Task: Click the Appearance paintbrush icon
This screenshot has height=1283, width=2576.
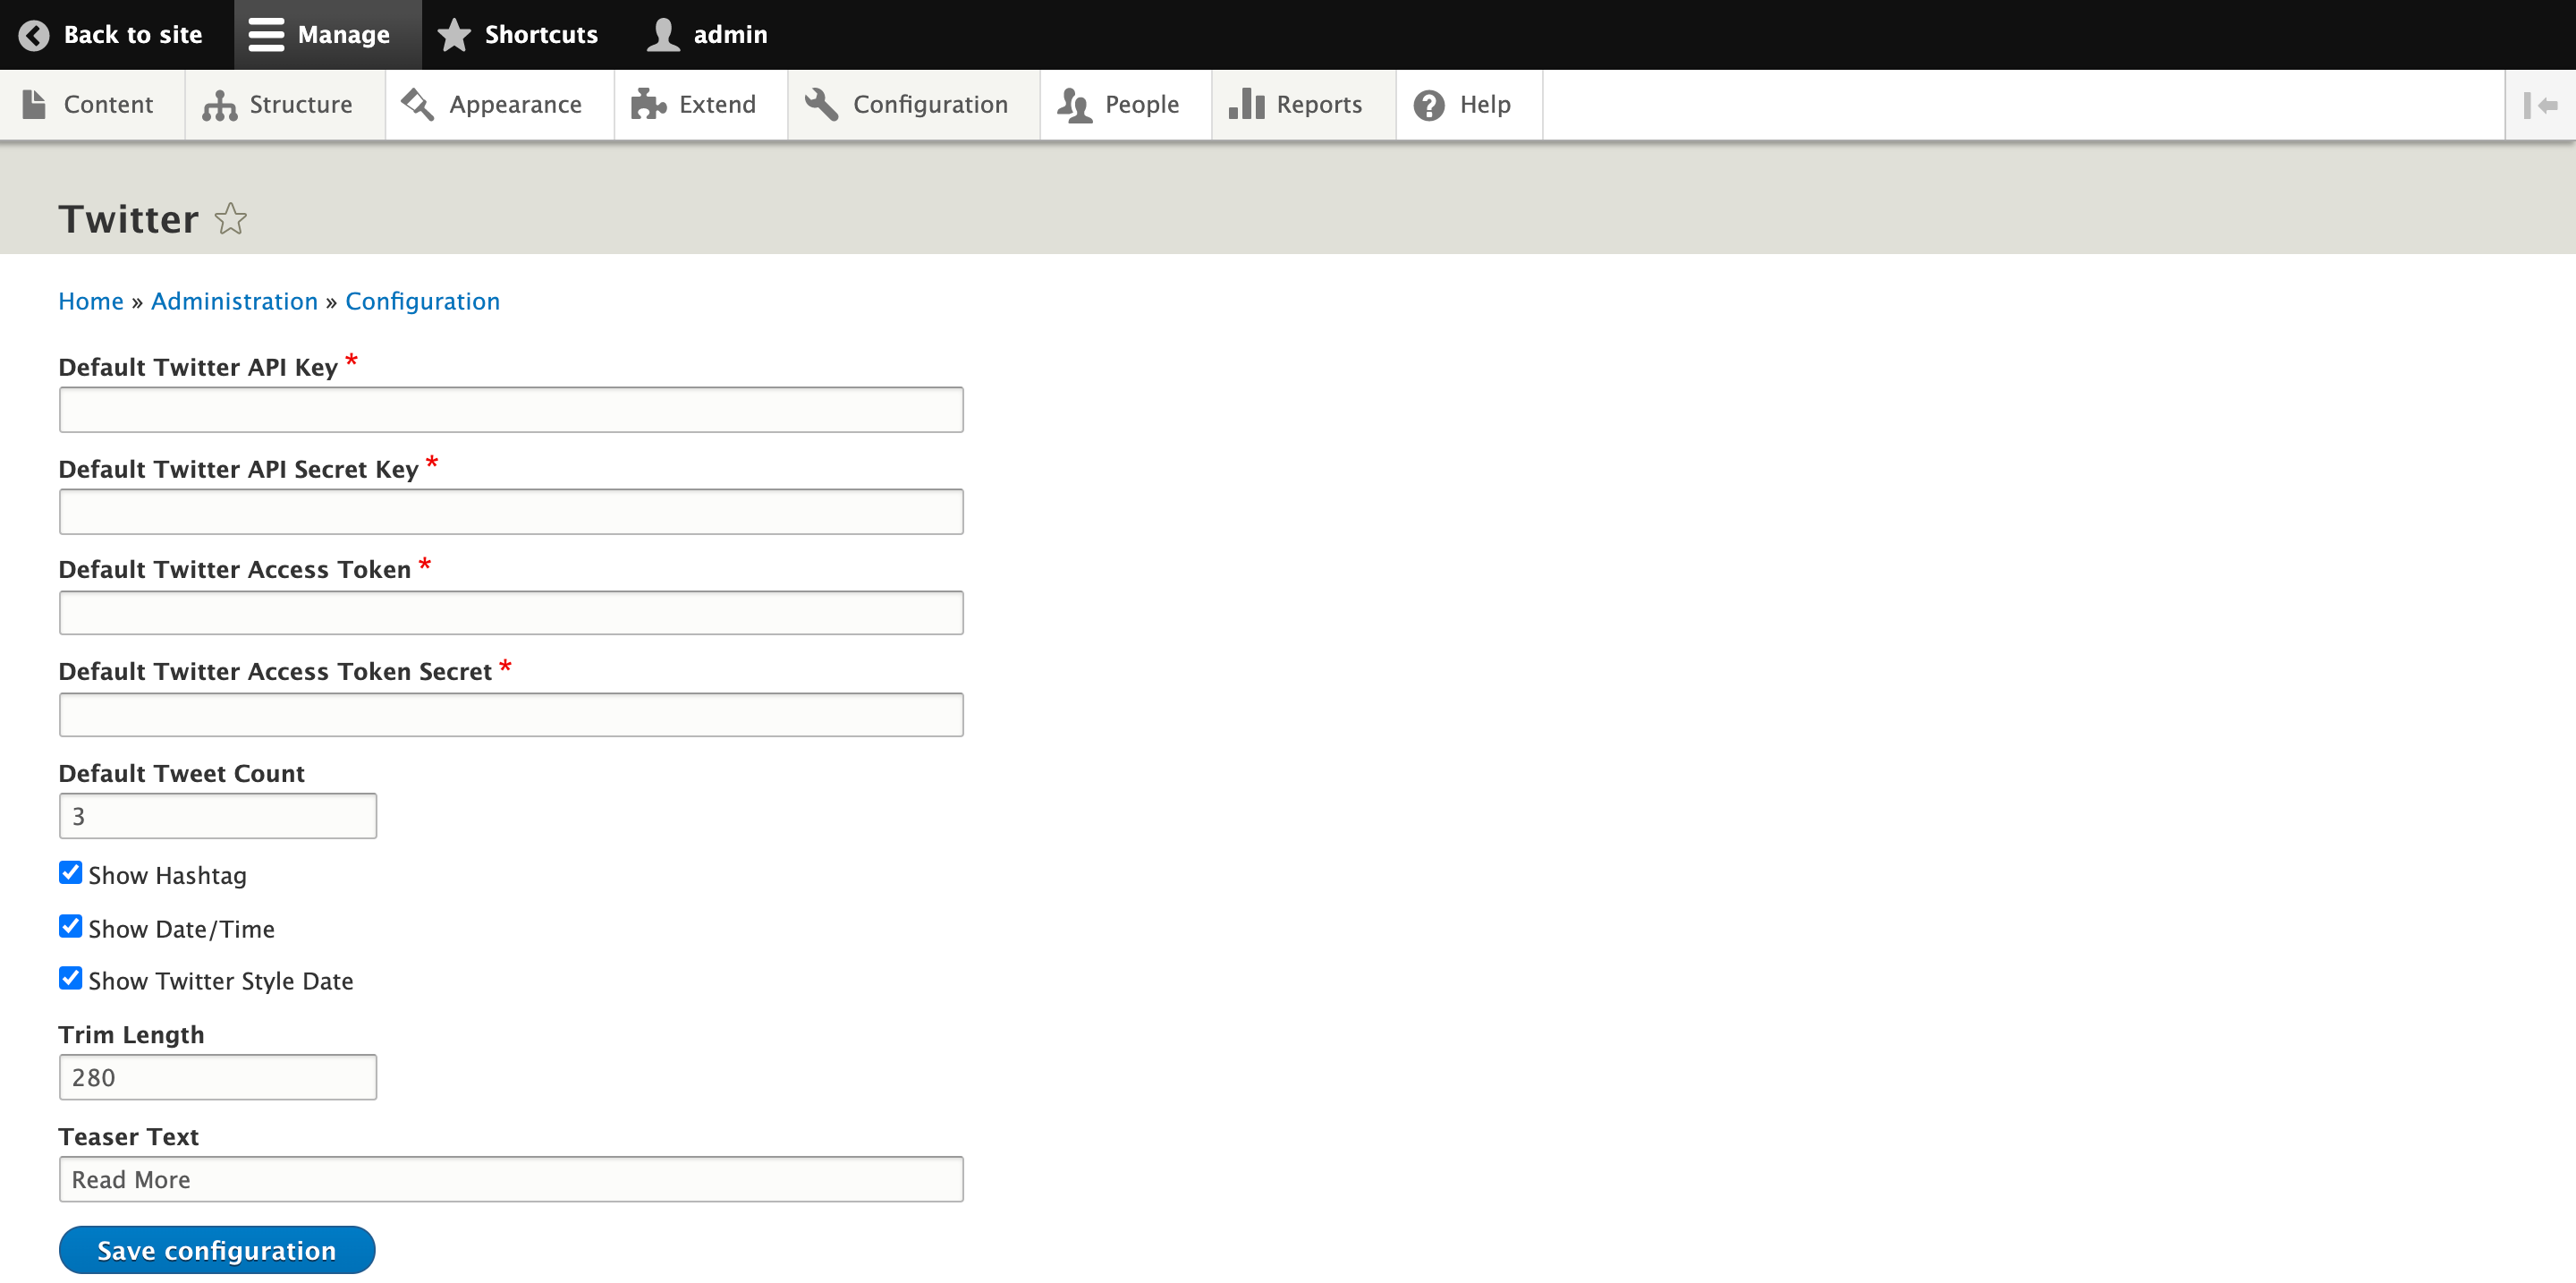Action: [x=417, y=104]
